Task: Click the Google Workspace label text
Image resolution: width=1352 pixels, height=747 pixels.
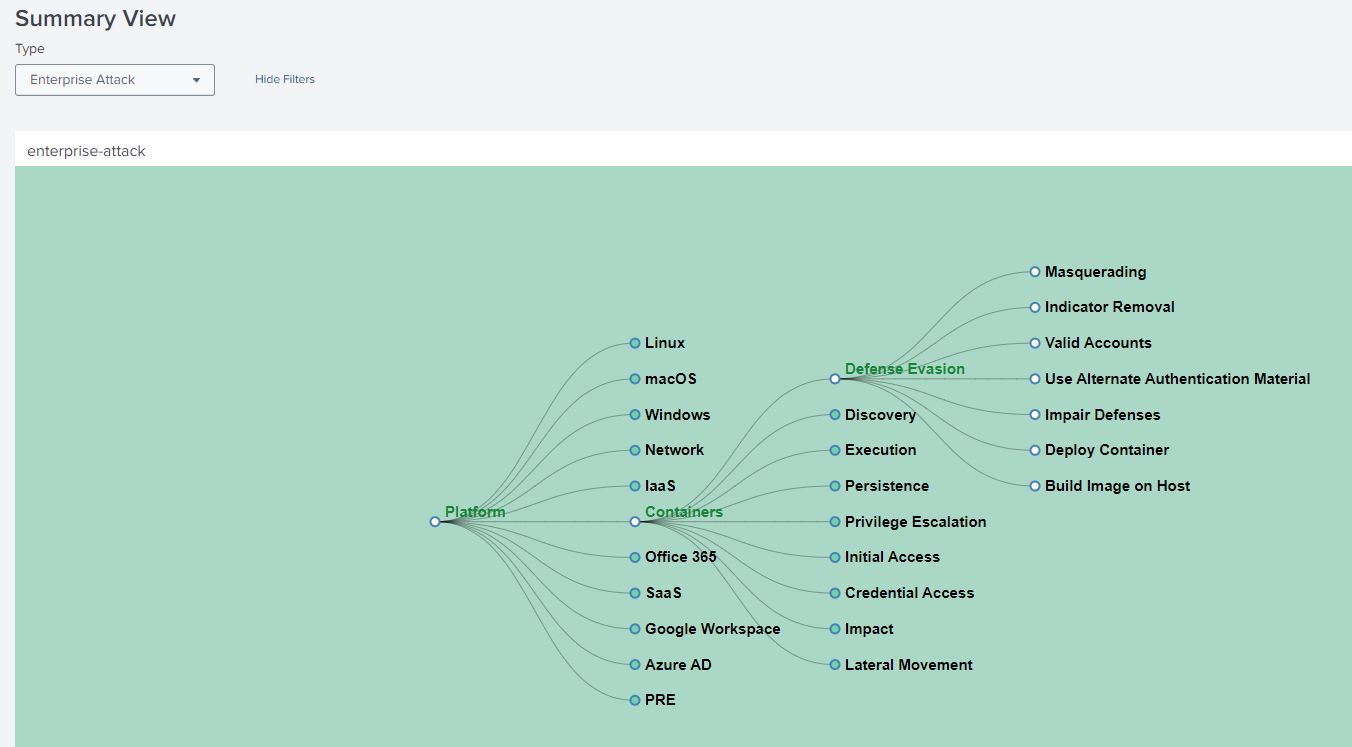Action: click(x=713, y=629)
